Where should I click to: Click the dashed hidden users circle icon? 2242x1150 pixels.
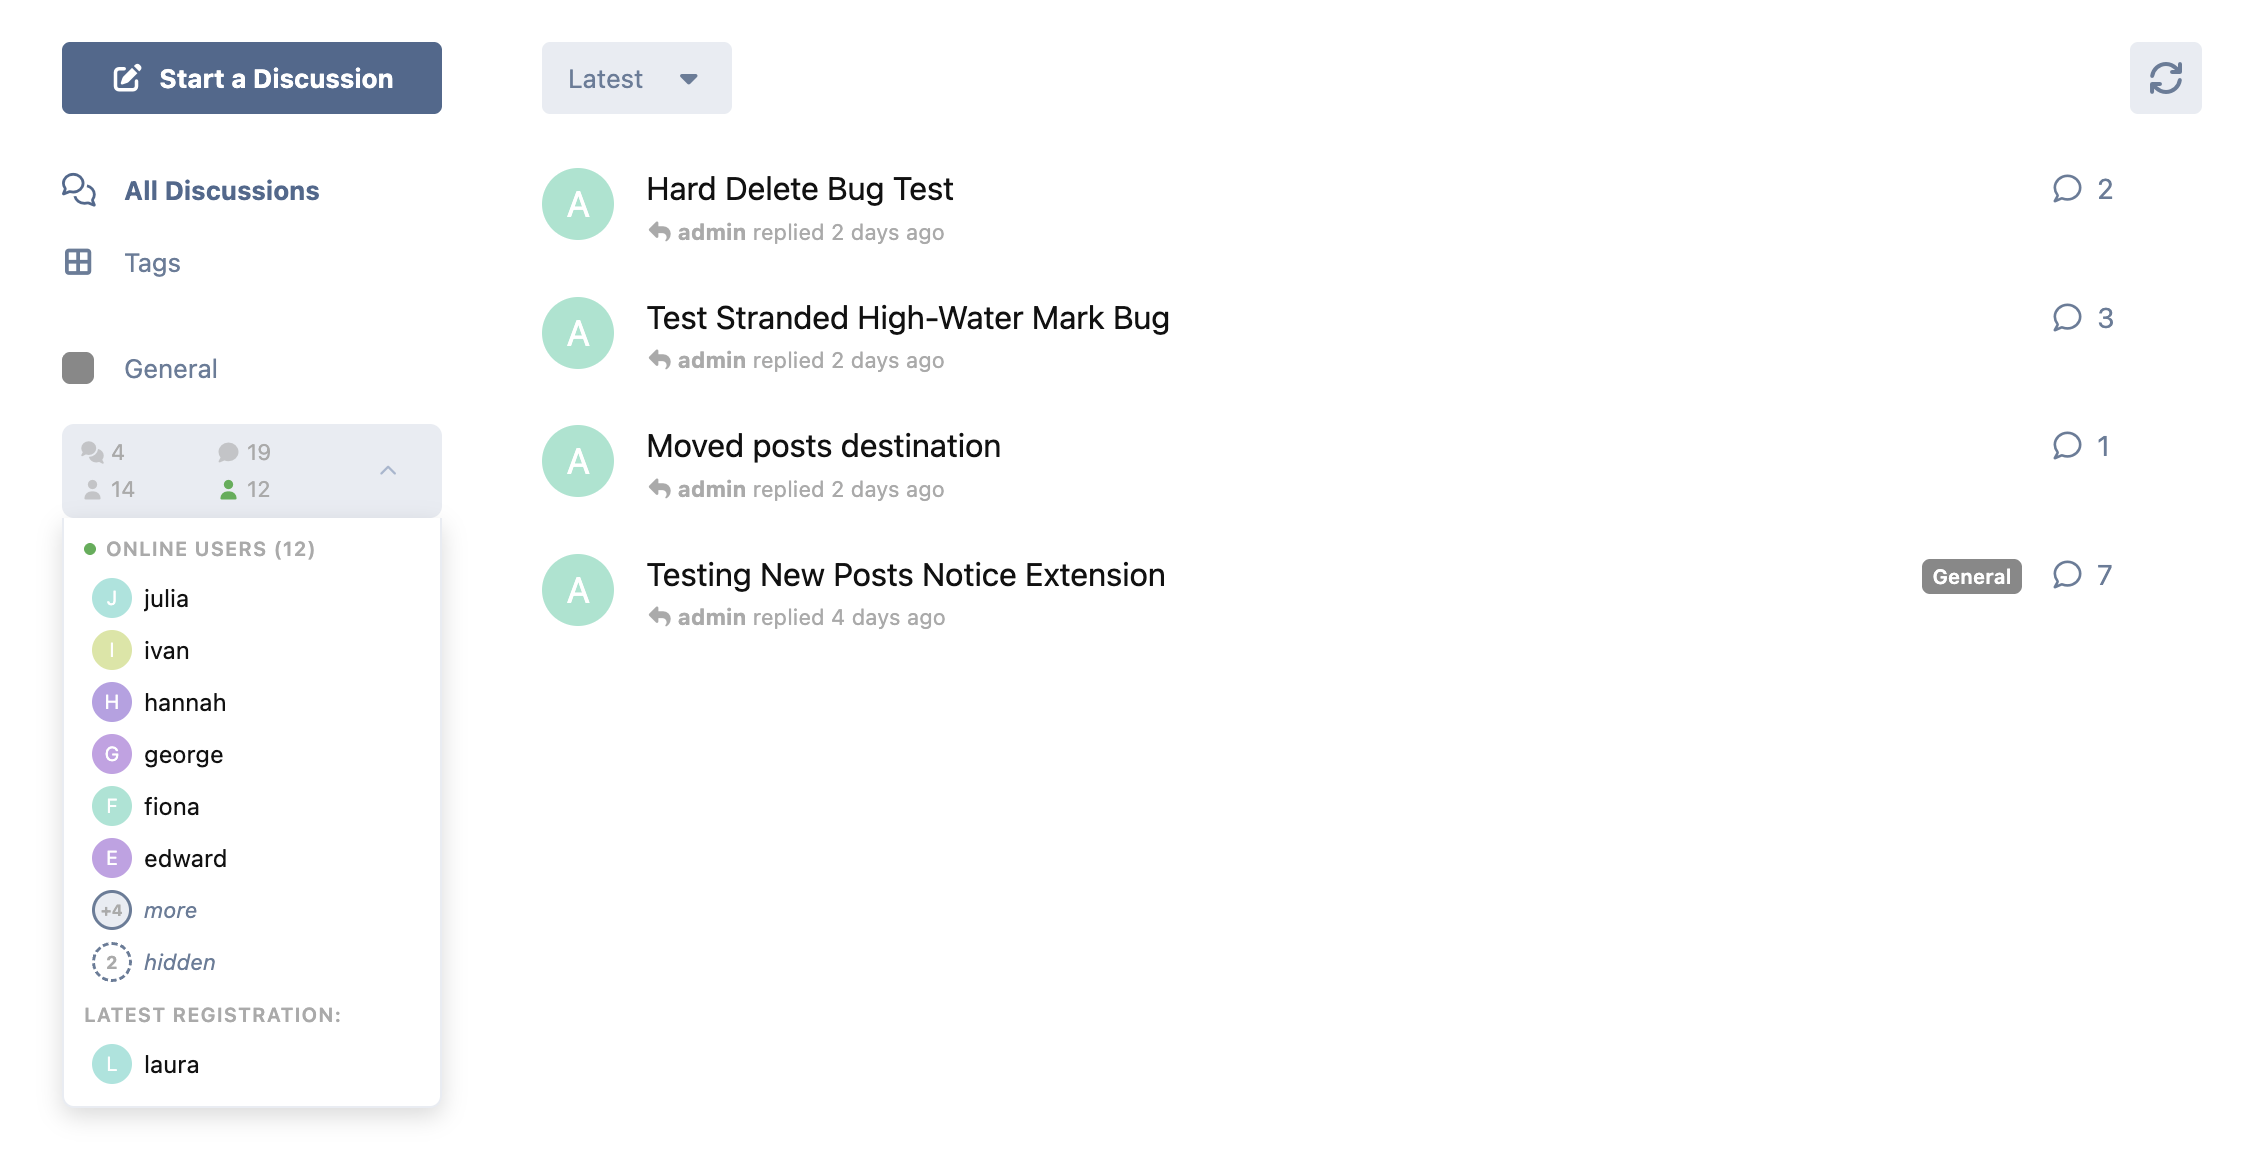pyautogui.click(x=112, y=962)
